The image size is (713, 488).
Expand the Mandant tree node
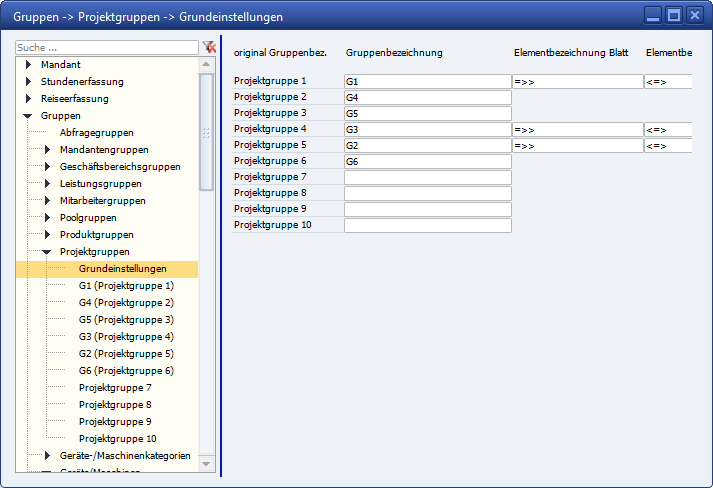[x=29, y=65]
